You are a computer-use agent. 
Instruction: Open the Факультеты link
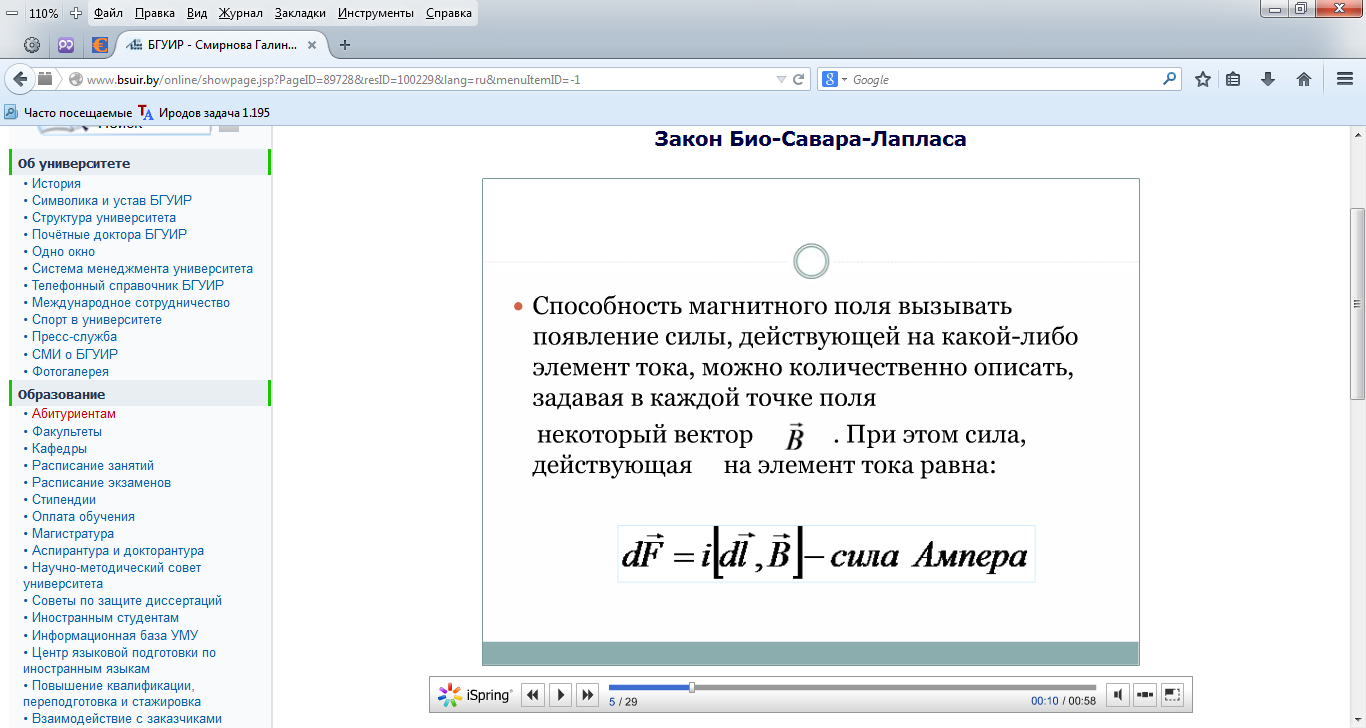[67, 432]
